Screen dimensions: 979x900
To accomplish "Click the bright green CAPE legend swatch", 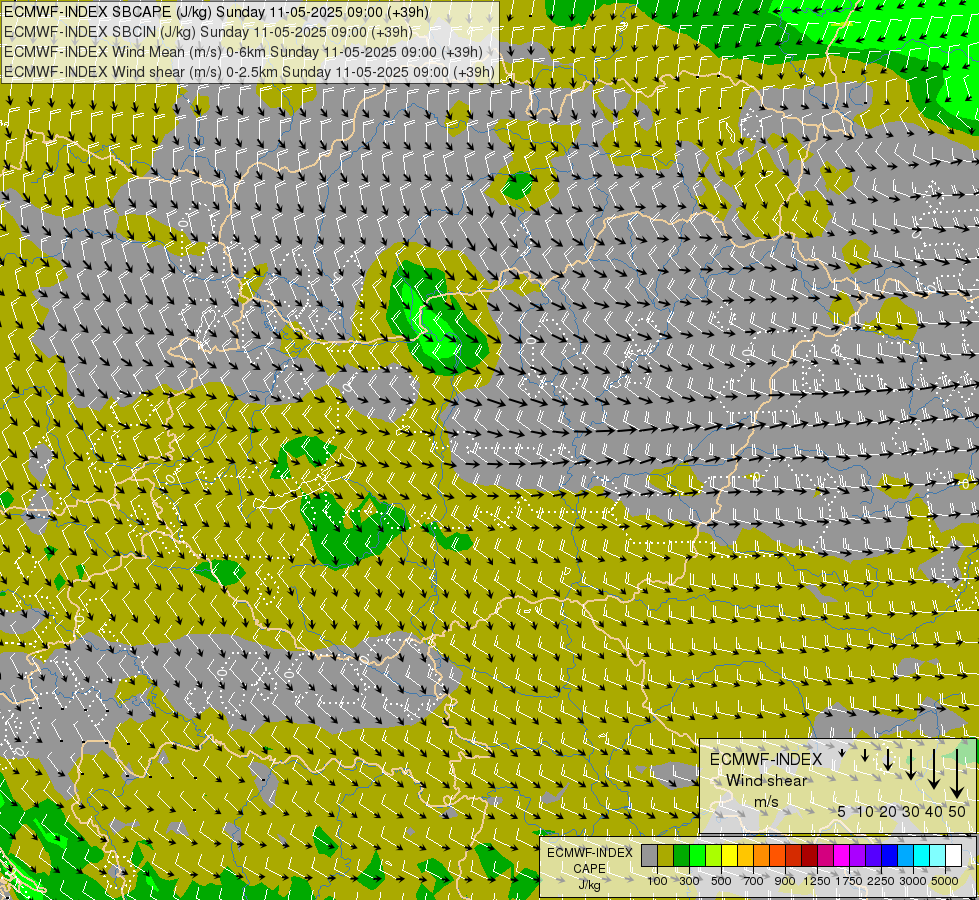I will pyautogui.click(x=697, y=855).
